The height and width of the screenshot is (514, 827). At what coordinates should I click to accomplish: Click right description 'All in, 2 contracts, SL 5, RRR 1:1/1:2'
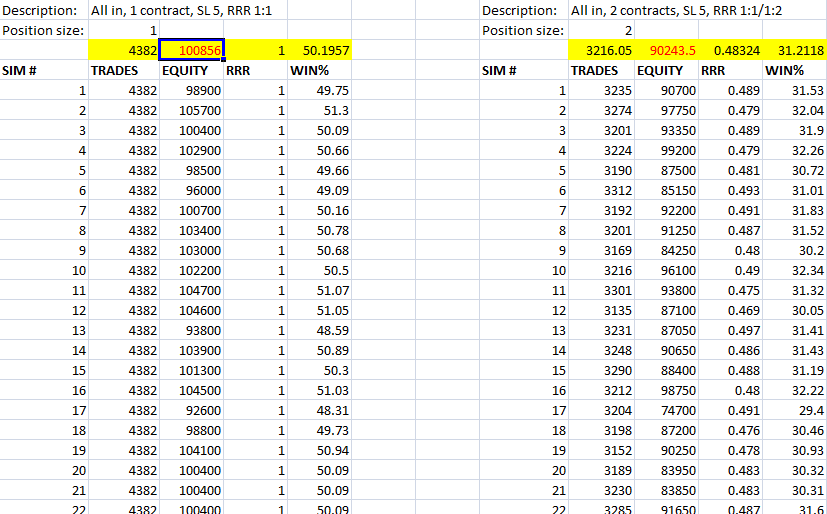677,11
